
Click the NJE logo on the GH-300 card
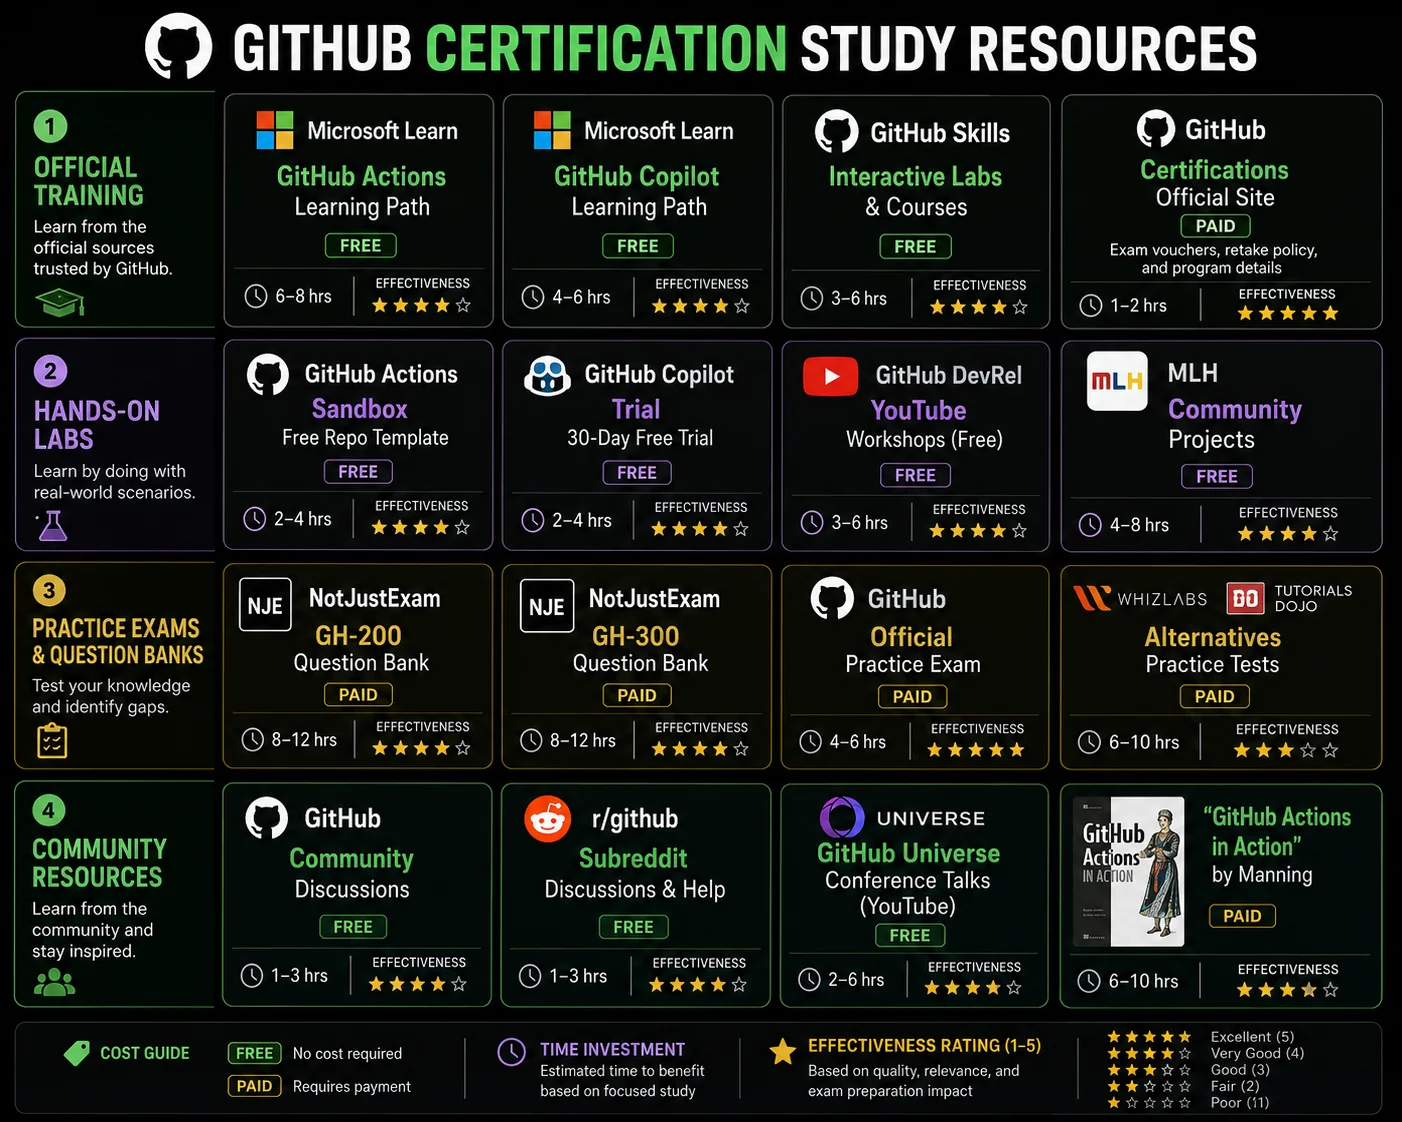(x=547, y=606)
